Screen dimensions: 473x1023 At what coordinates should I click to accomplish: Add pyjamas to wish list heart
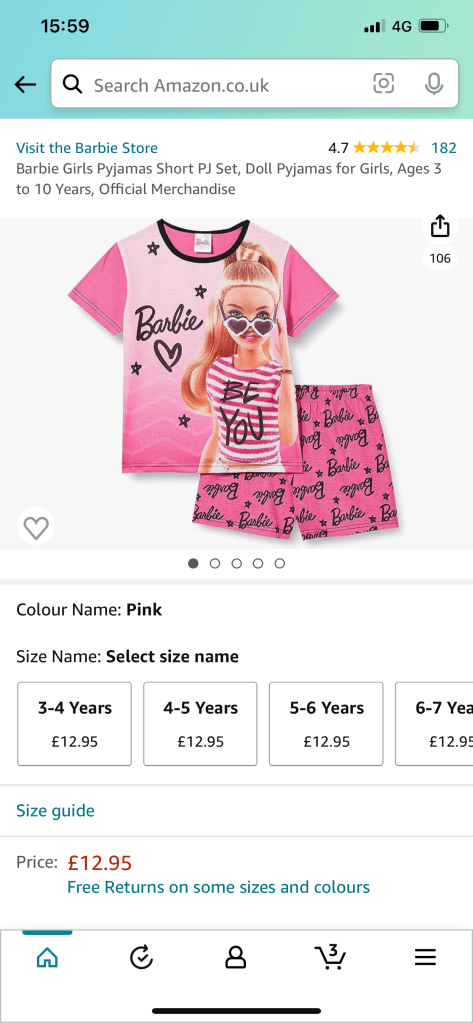click(x=36, y=526)
